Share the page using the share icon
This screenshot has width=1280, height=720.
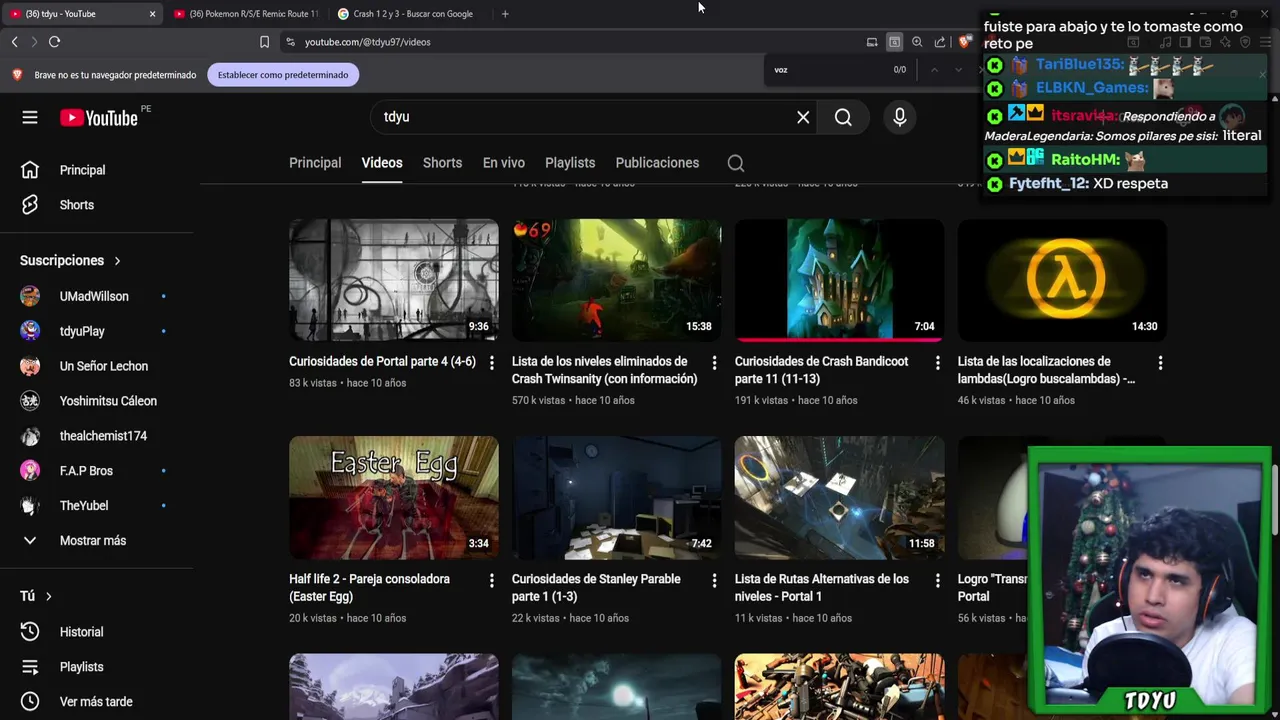940,42
